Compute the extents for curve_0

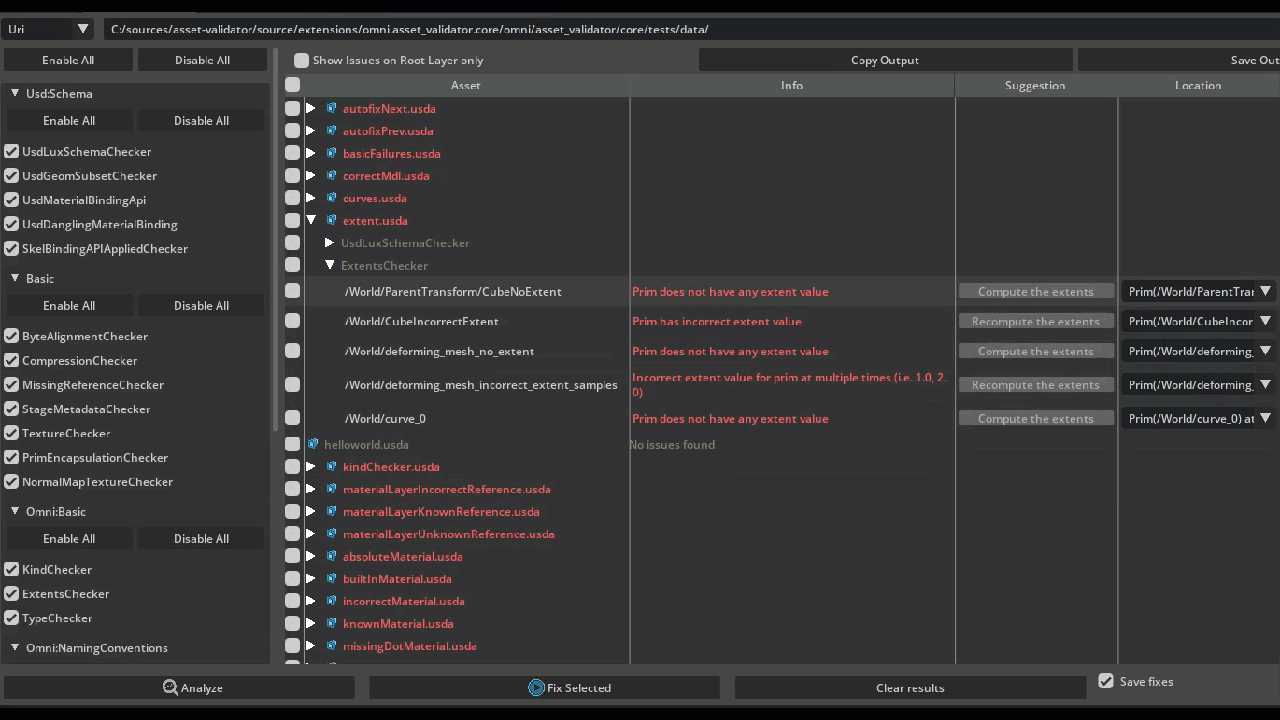pyautogui.click(x=1035, y=419)
